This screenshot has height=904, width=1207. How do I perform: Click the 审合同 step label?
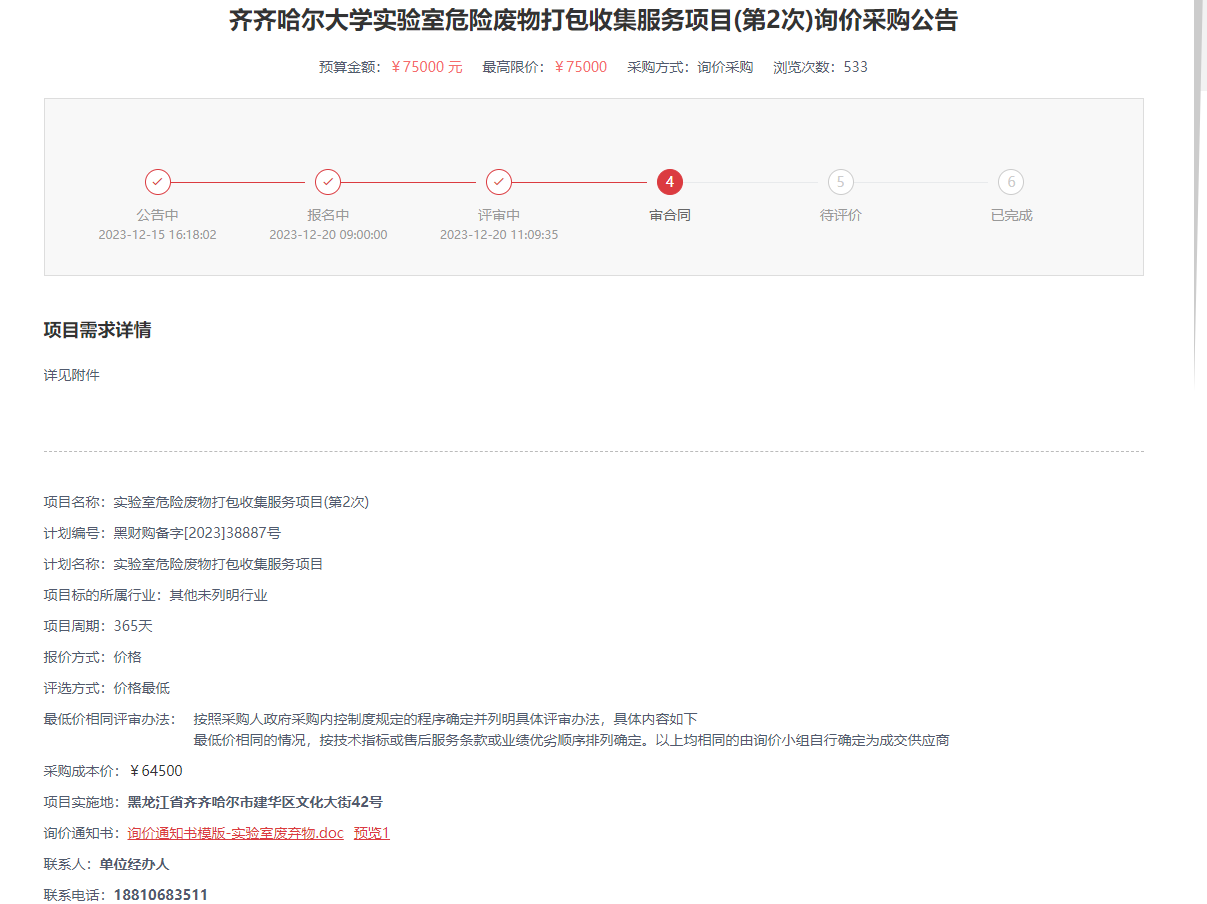pyautogui.click(x=670, y=215)
